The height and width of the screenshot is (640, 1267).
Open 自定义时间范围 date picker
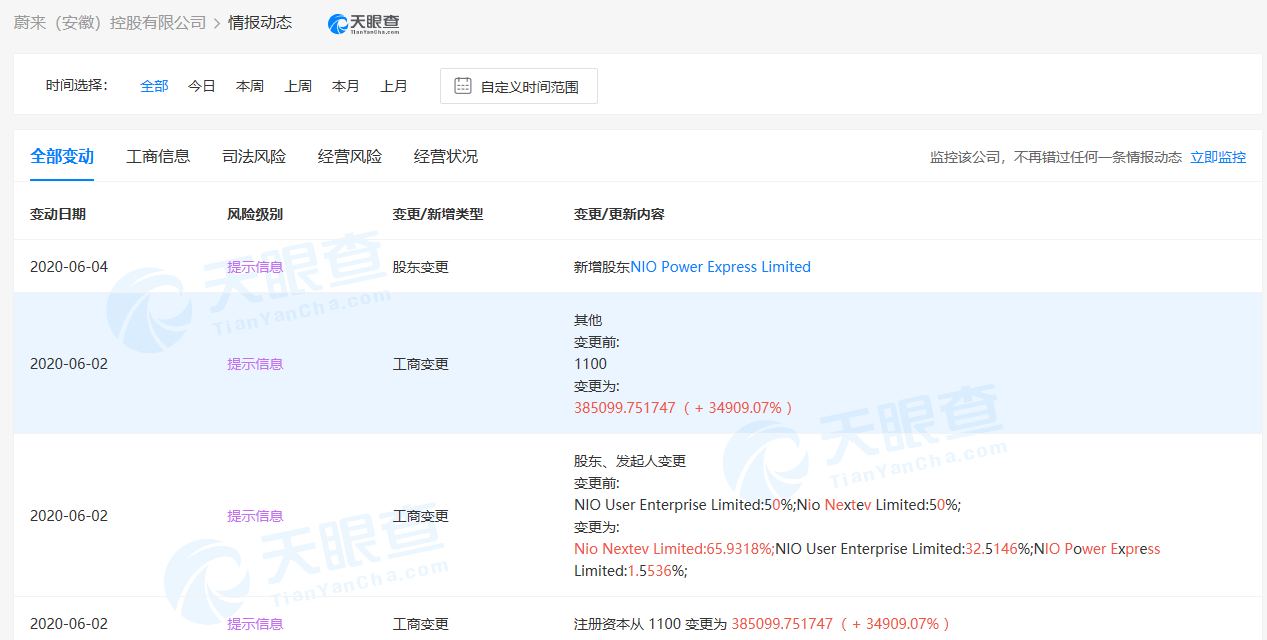(519, 86)
